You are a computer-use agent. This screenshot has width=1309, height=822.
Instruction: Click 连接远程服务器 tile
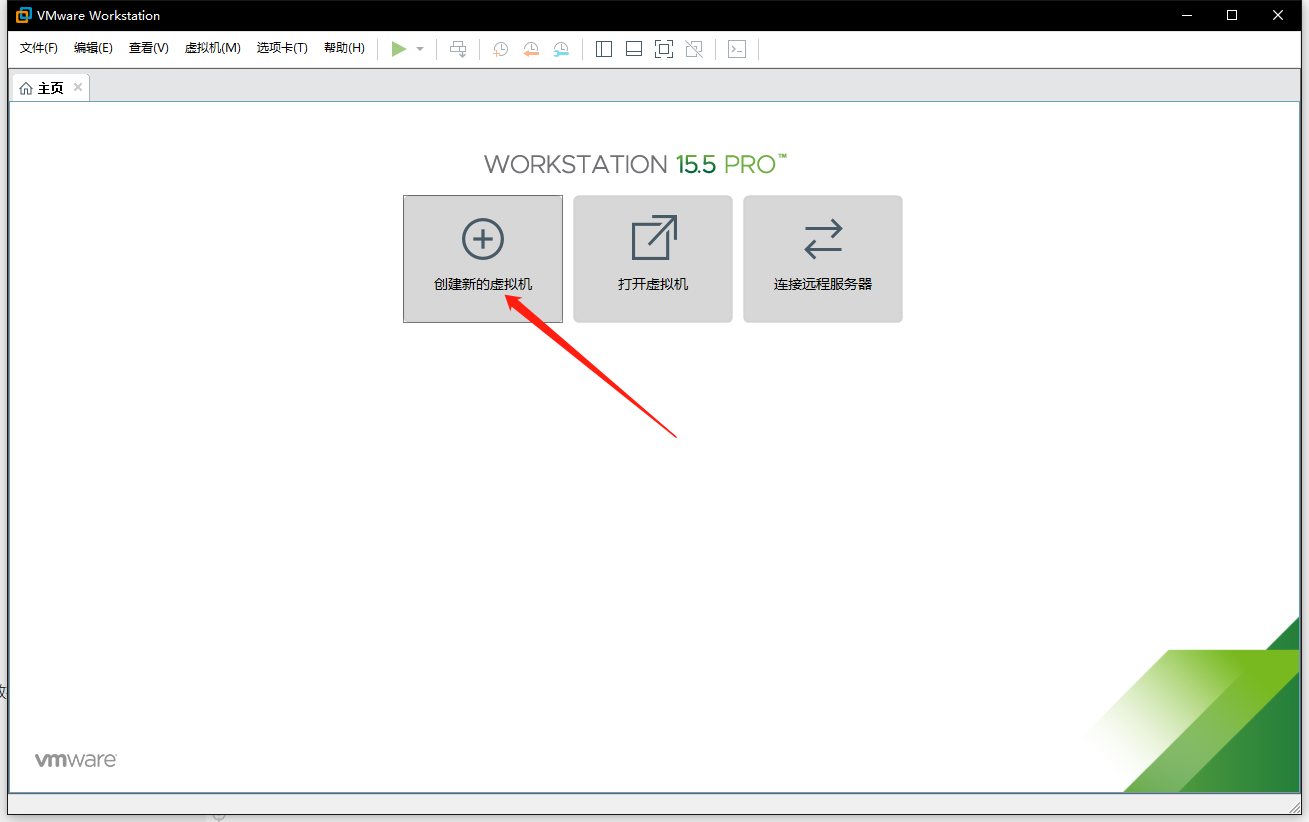[x=823, y=259]
